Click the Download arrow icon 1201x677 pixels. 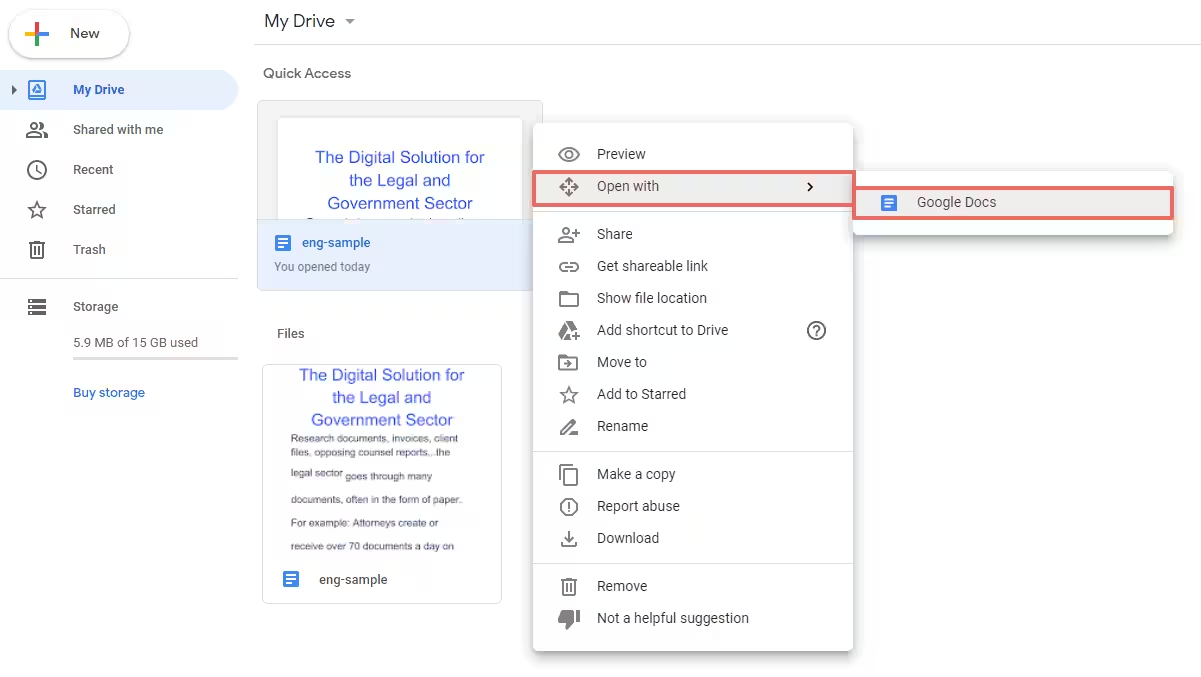pos(569,538)
